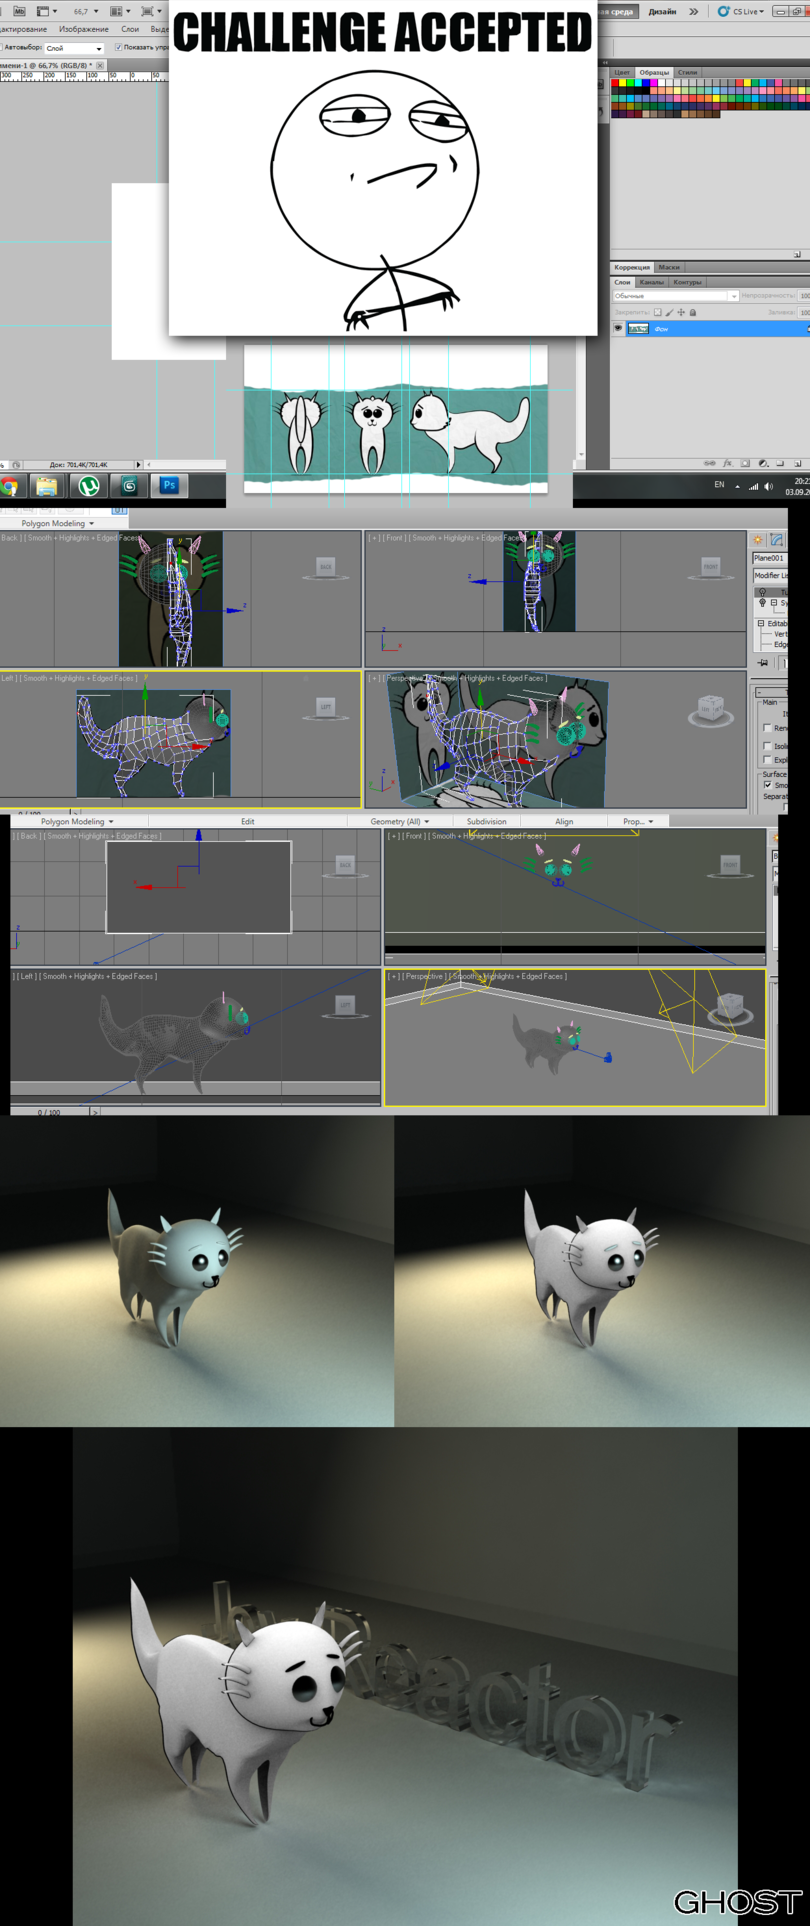The image size is (810, 1926).
Task: Click the layer effects fx icon
Action: (728, 464)
